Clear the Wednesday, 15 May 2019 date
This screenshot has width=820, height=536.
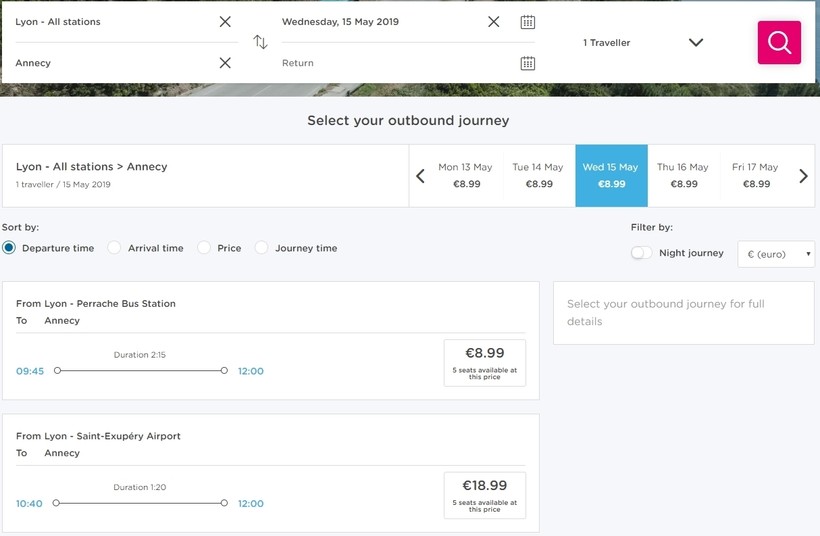pyautogui.click(x=493, y=22)
